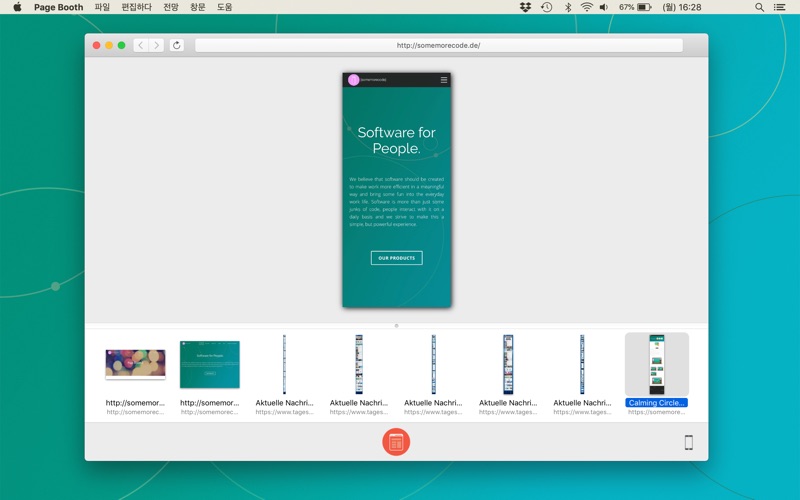Go back to previous page
The image size is (800, 500).
[x=141, y=45]
